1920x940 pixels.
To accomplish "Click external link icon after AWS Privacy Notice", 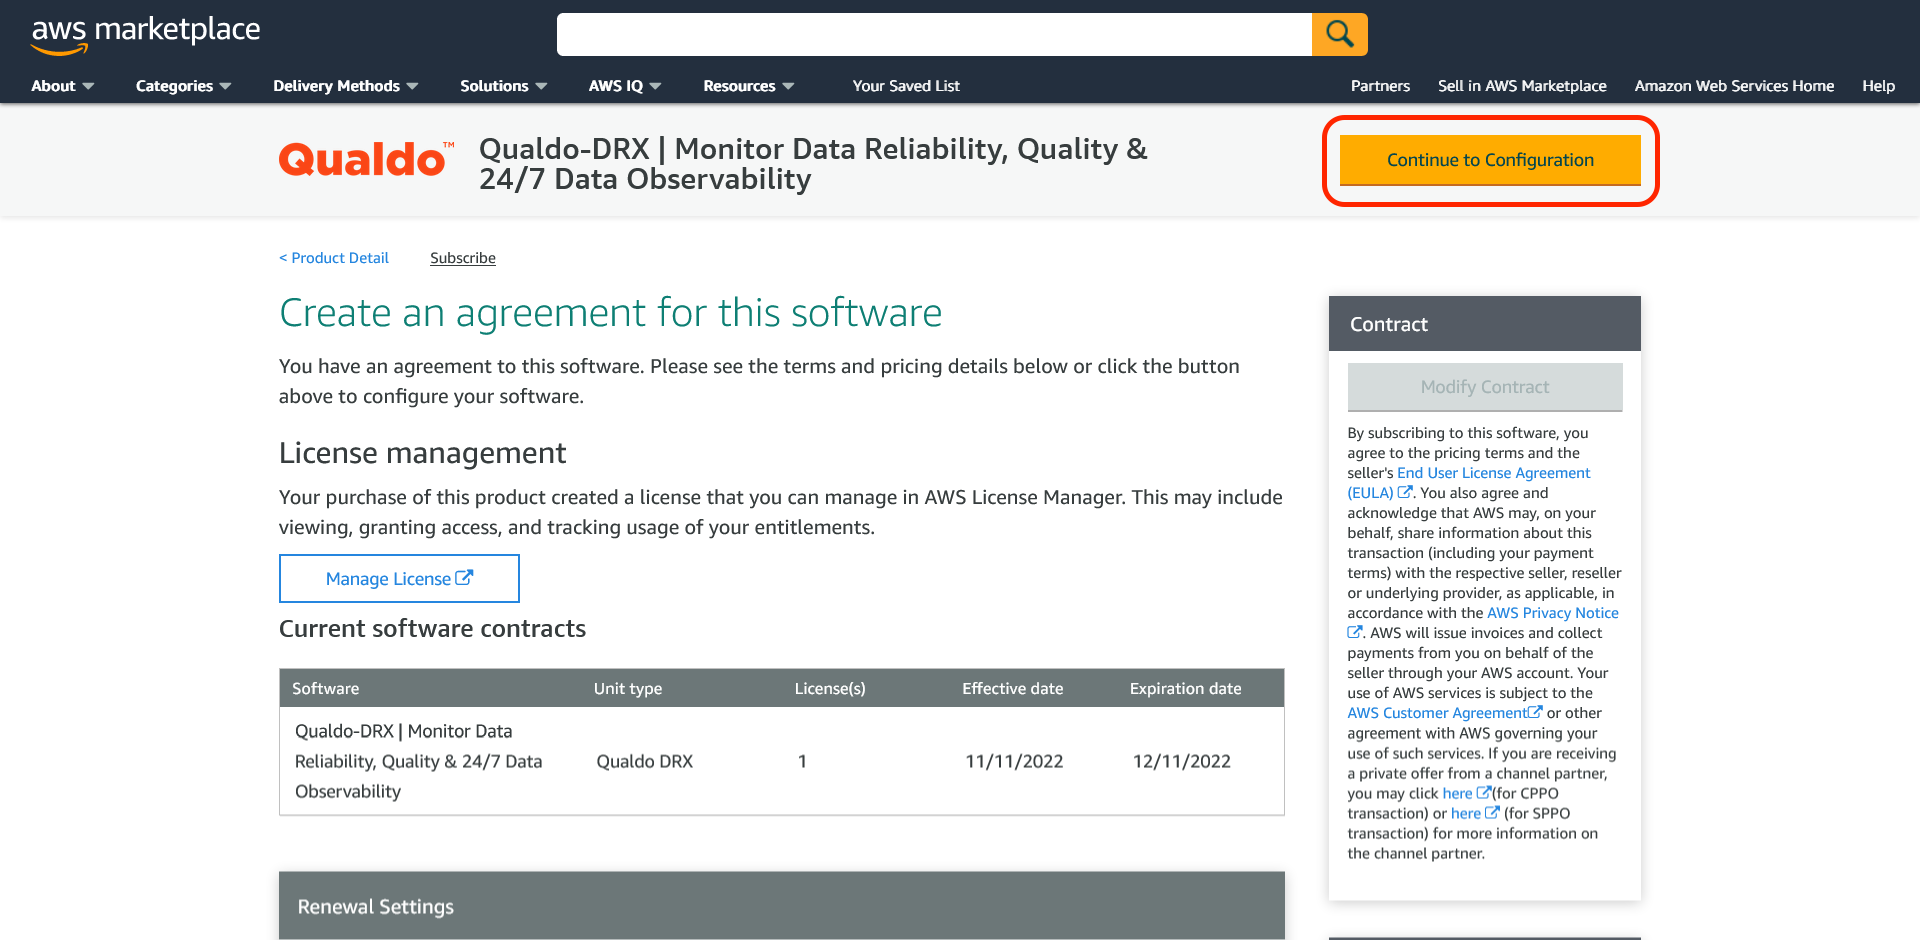I will pos(1355,632).
